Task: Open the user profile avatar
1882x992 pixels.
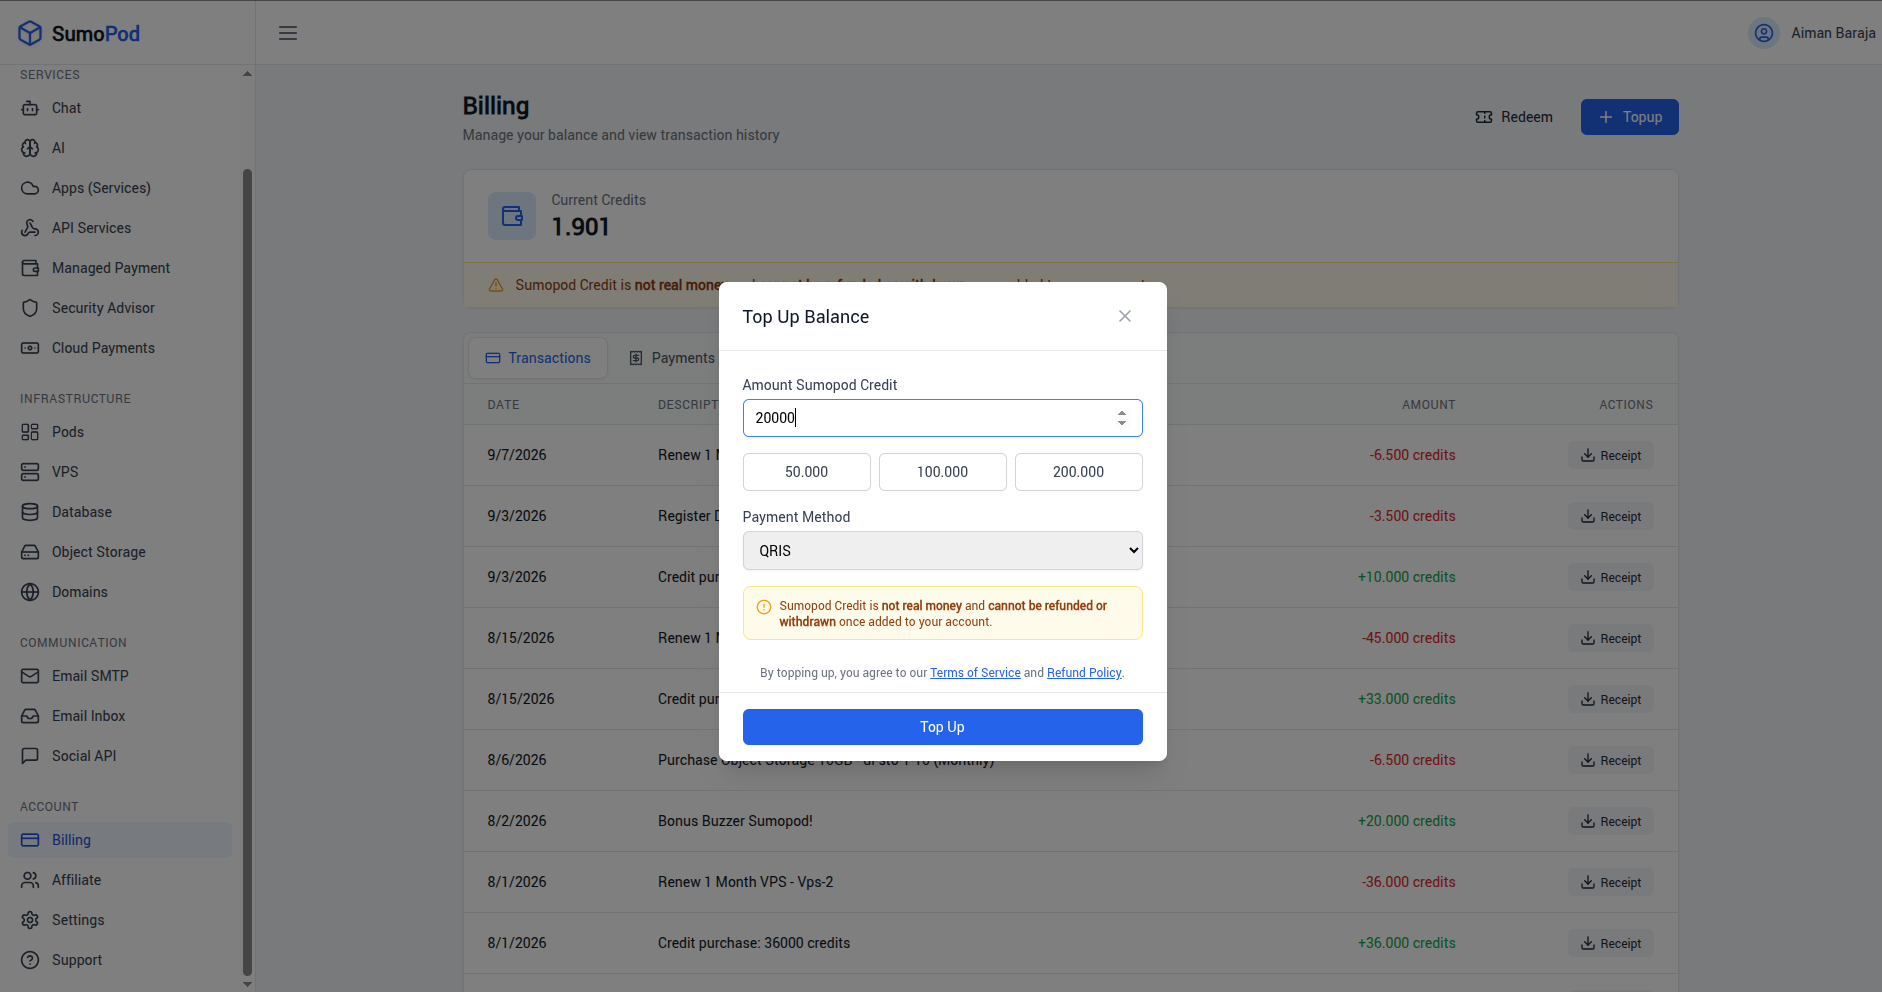Action: coord(1764,33)
